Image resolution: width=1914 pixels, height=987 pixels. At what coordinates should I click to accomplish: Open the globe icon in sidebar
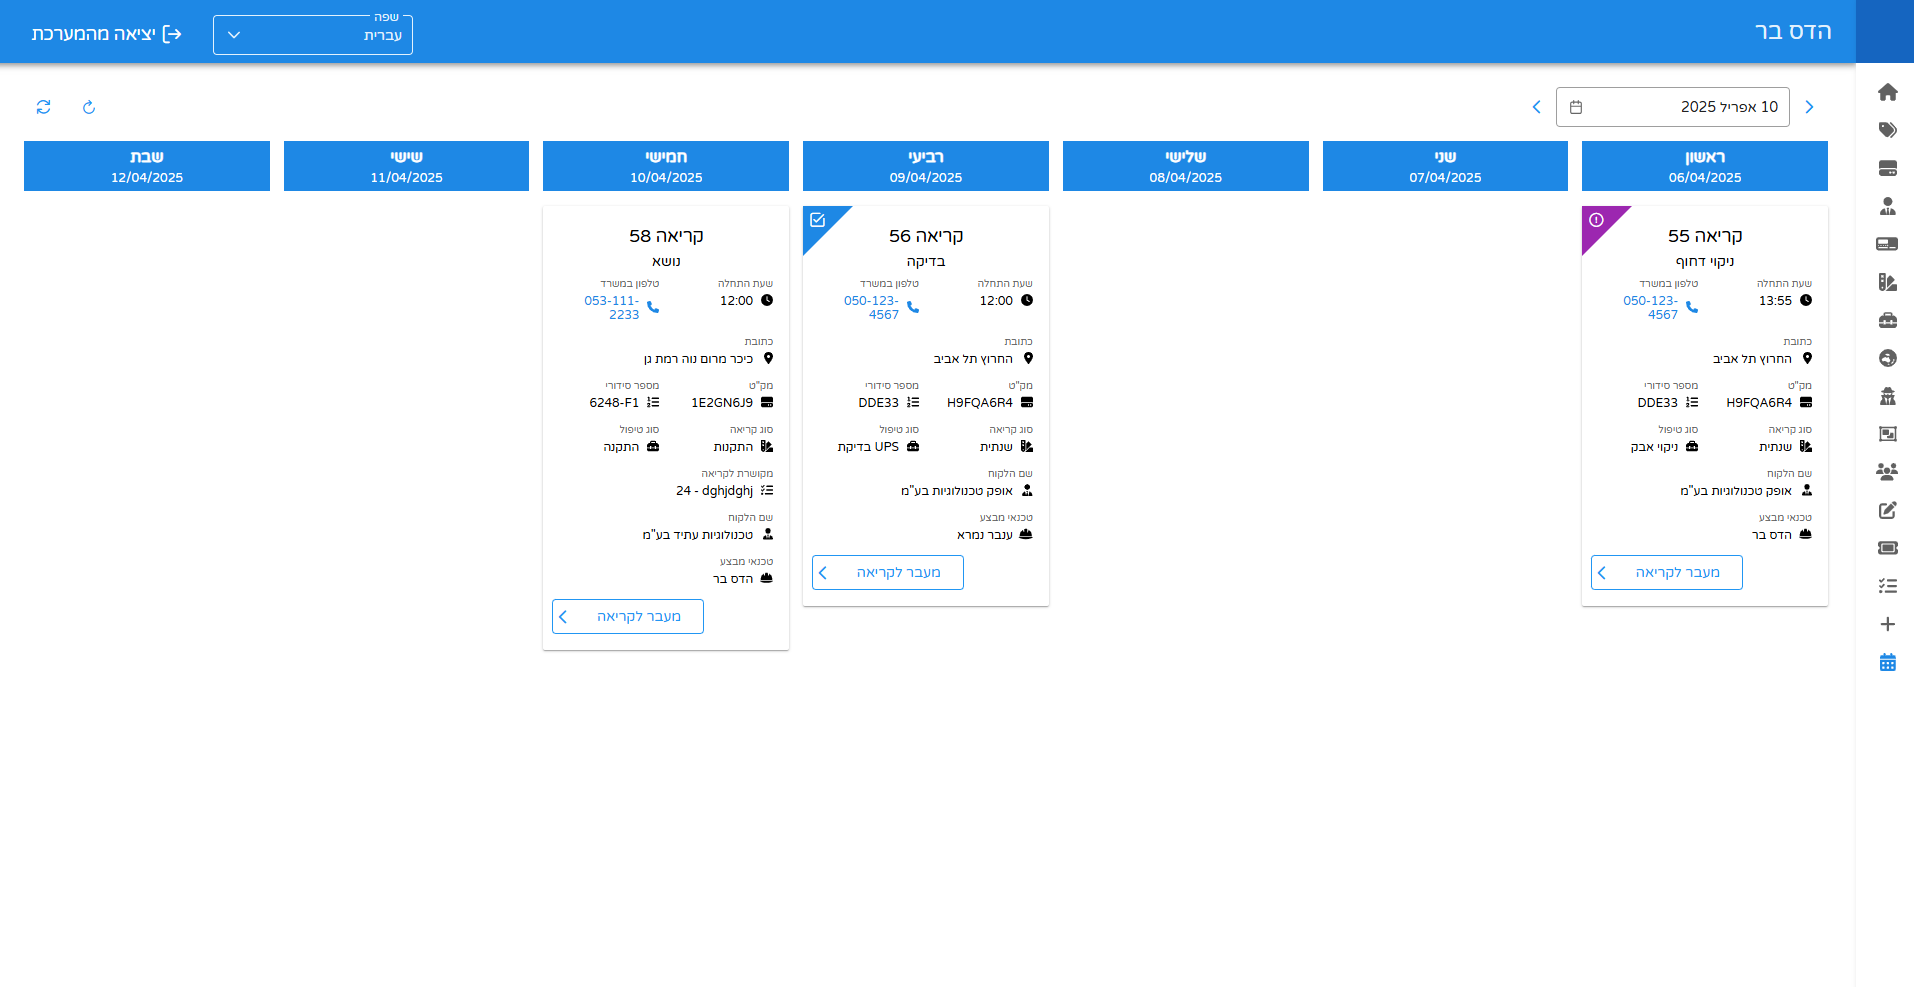1887,358
